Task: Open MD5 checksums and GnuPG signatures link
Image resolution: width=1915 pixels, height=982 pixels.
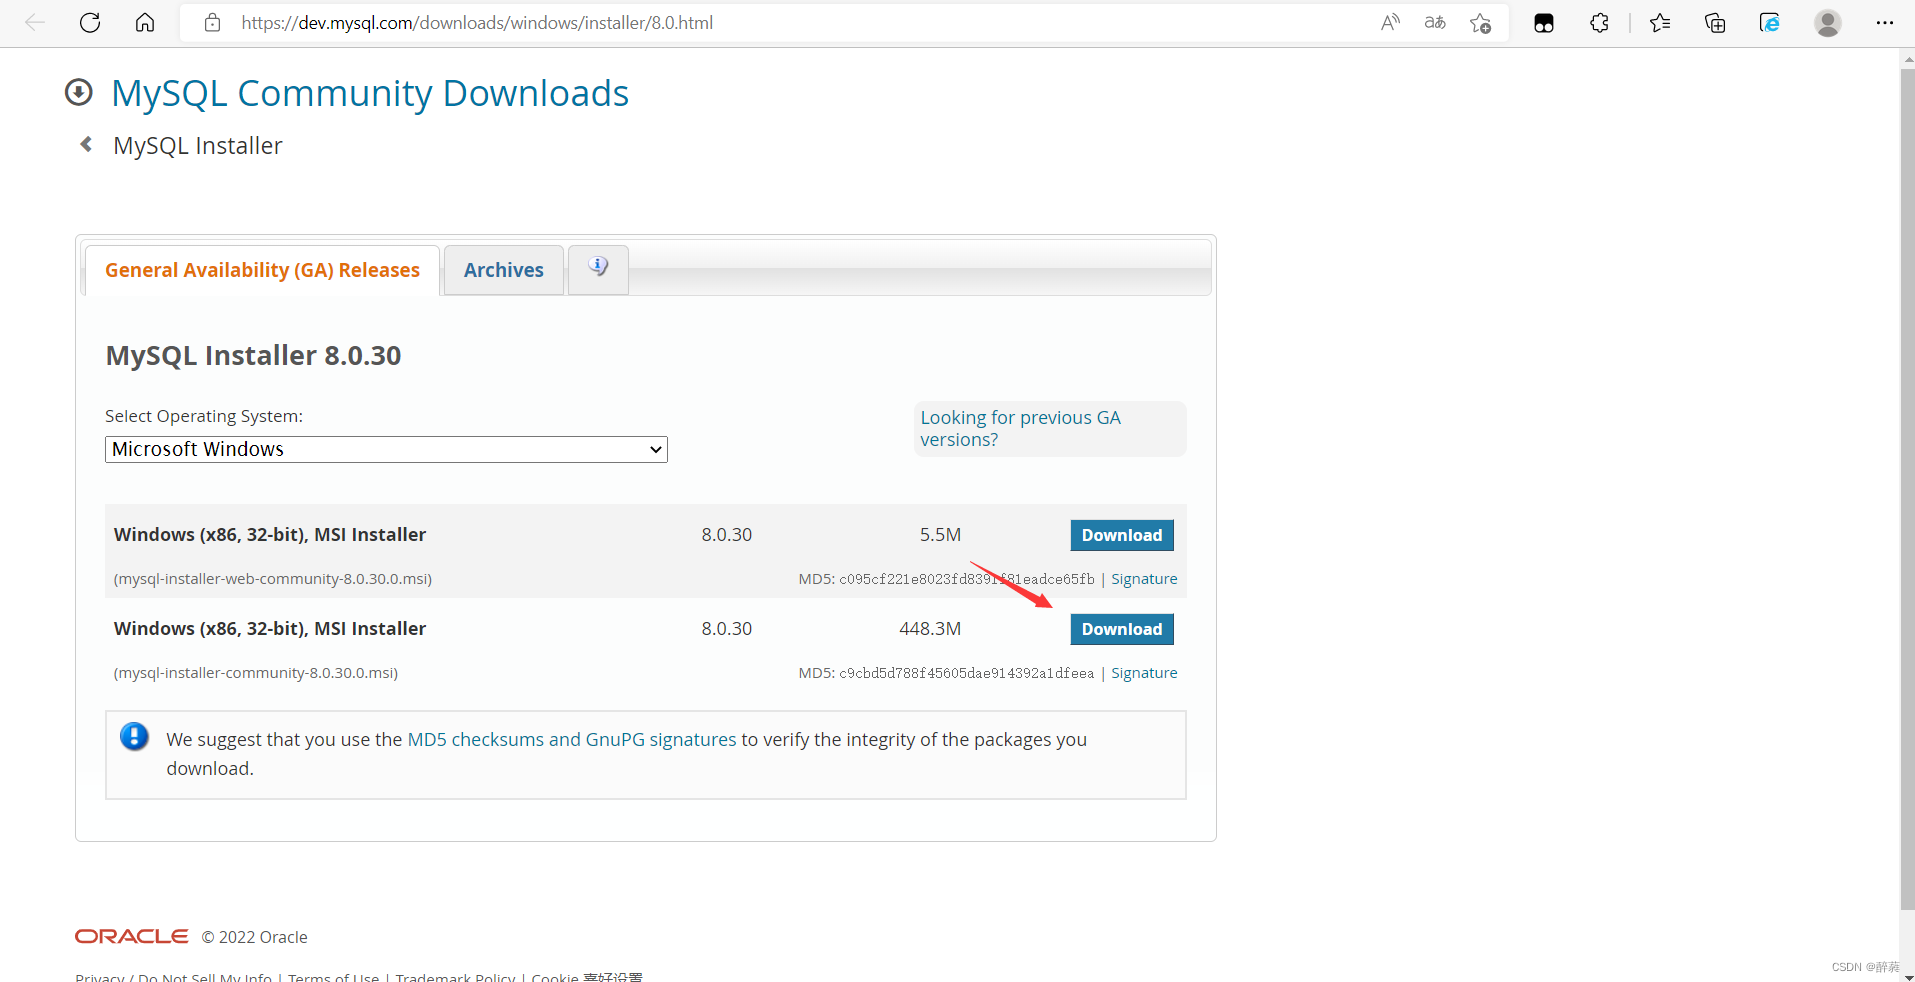Action: [x=572, y=739]
